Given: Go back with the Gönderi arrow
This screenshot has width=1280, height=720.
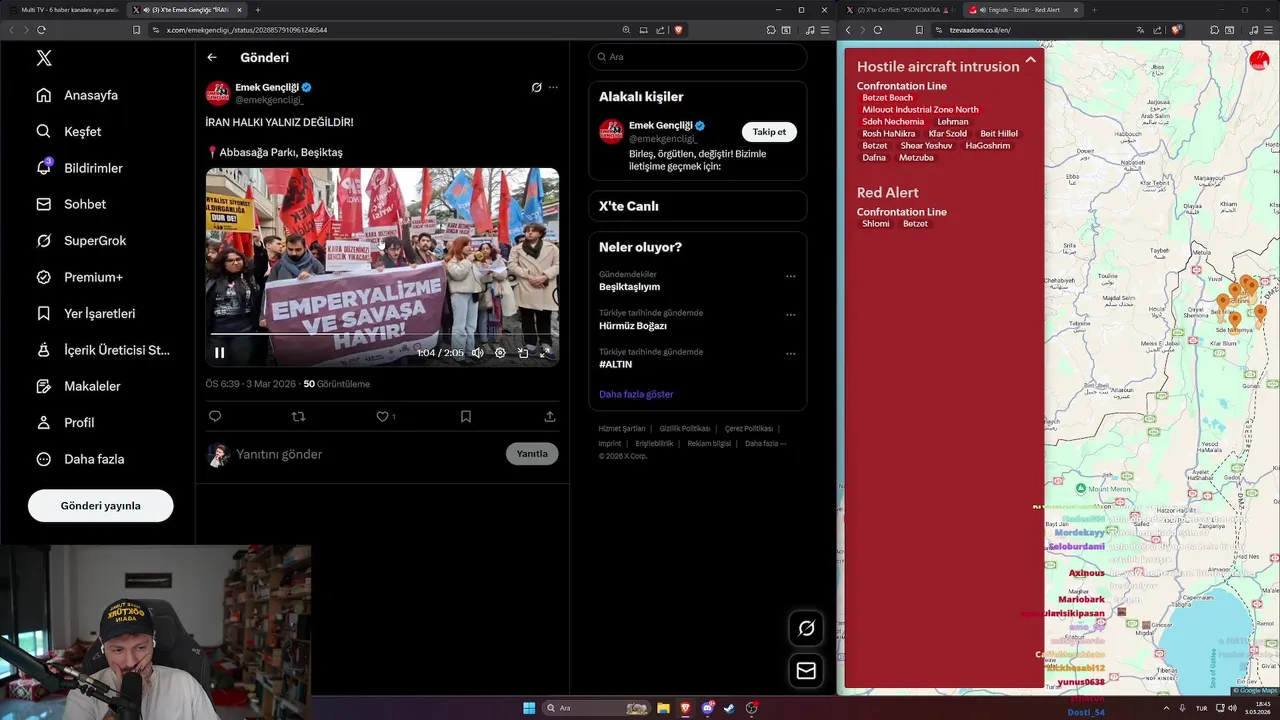Looking at the screenshot, I should pyautogui.click(x=212, y=58).
